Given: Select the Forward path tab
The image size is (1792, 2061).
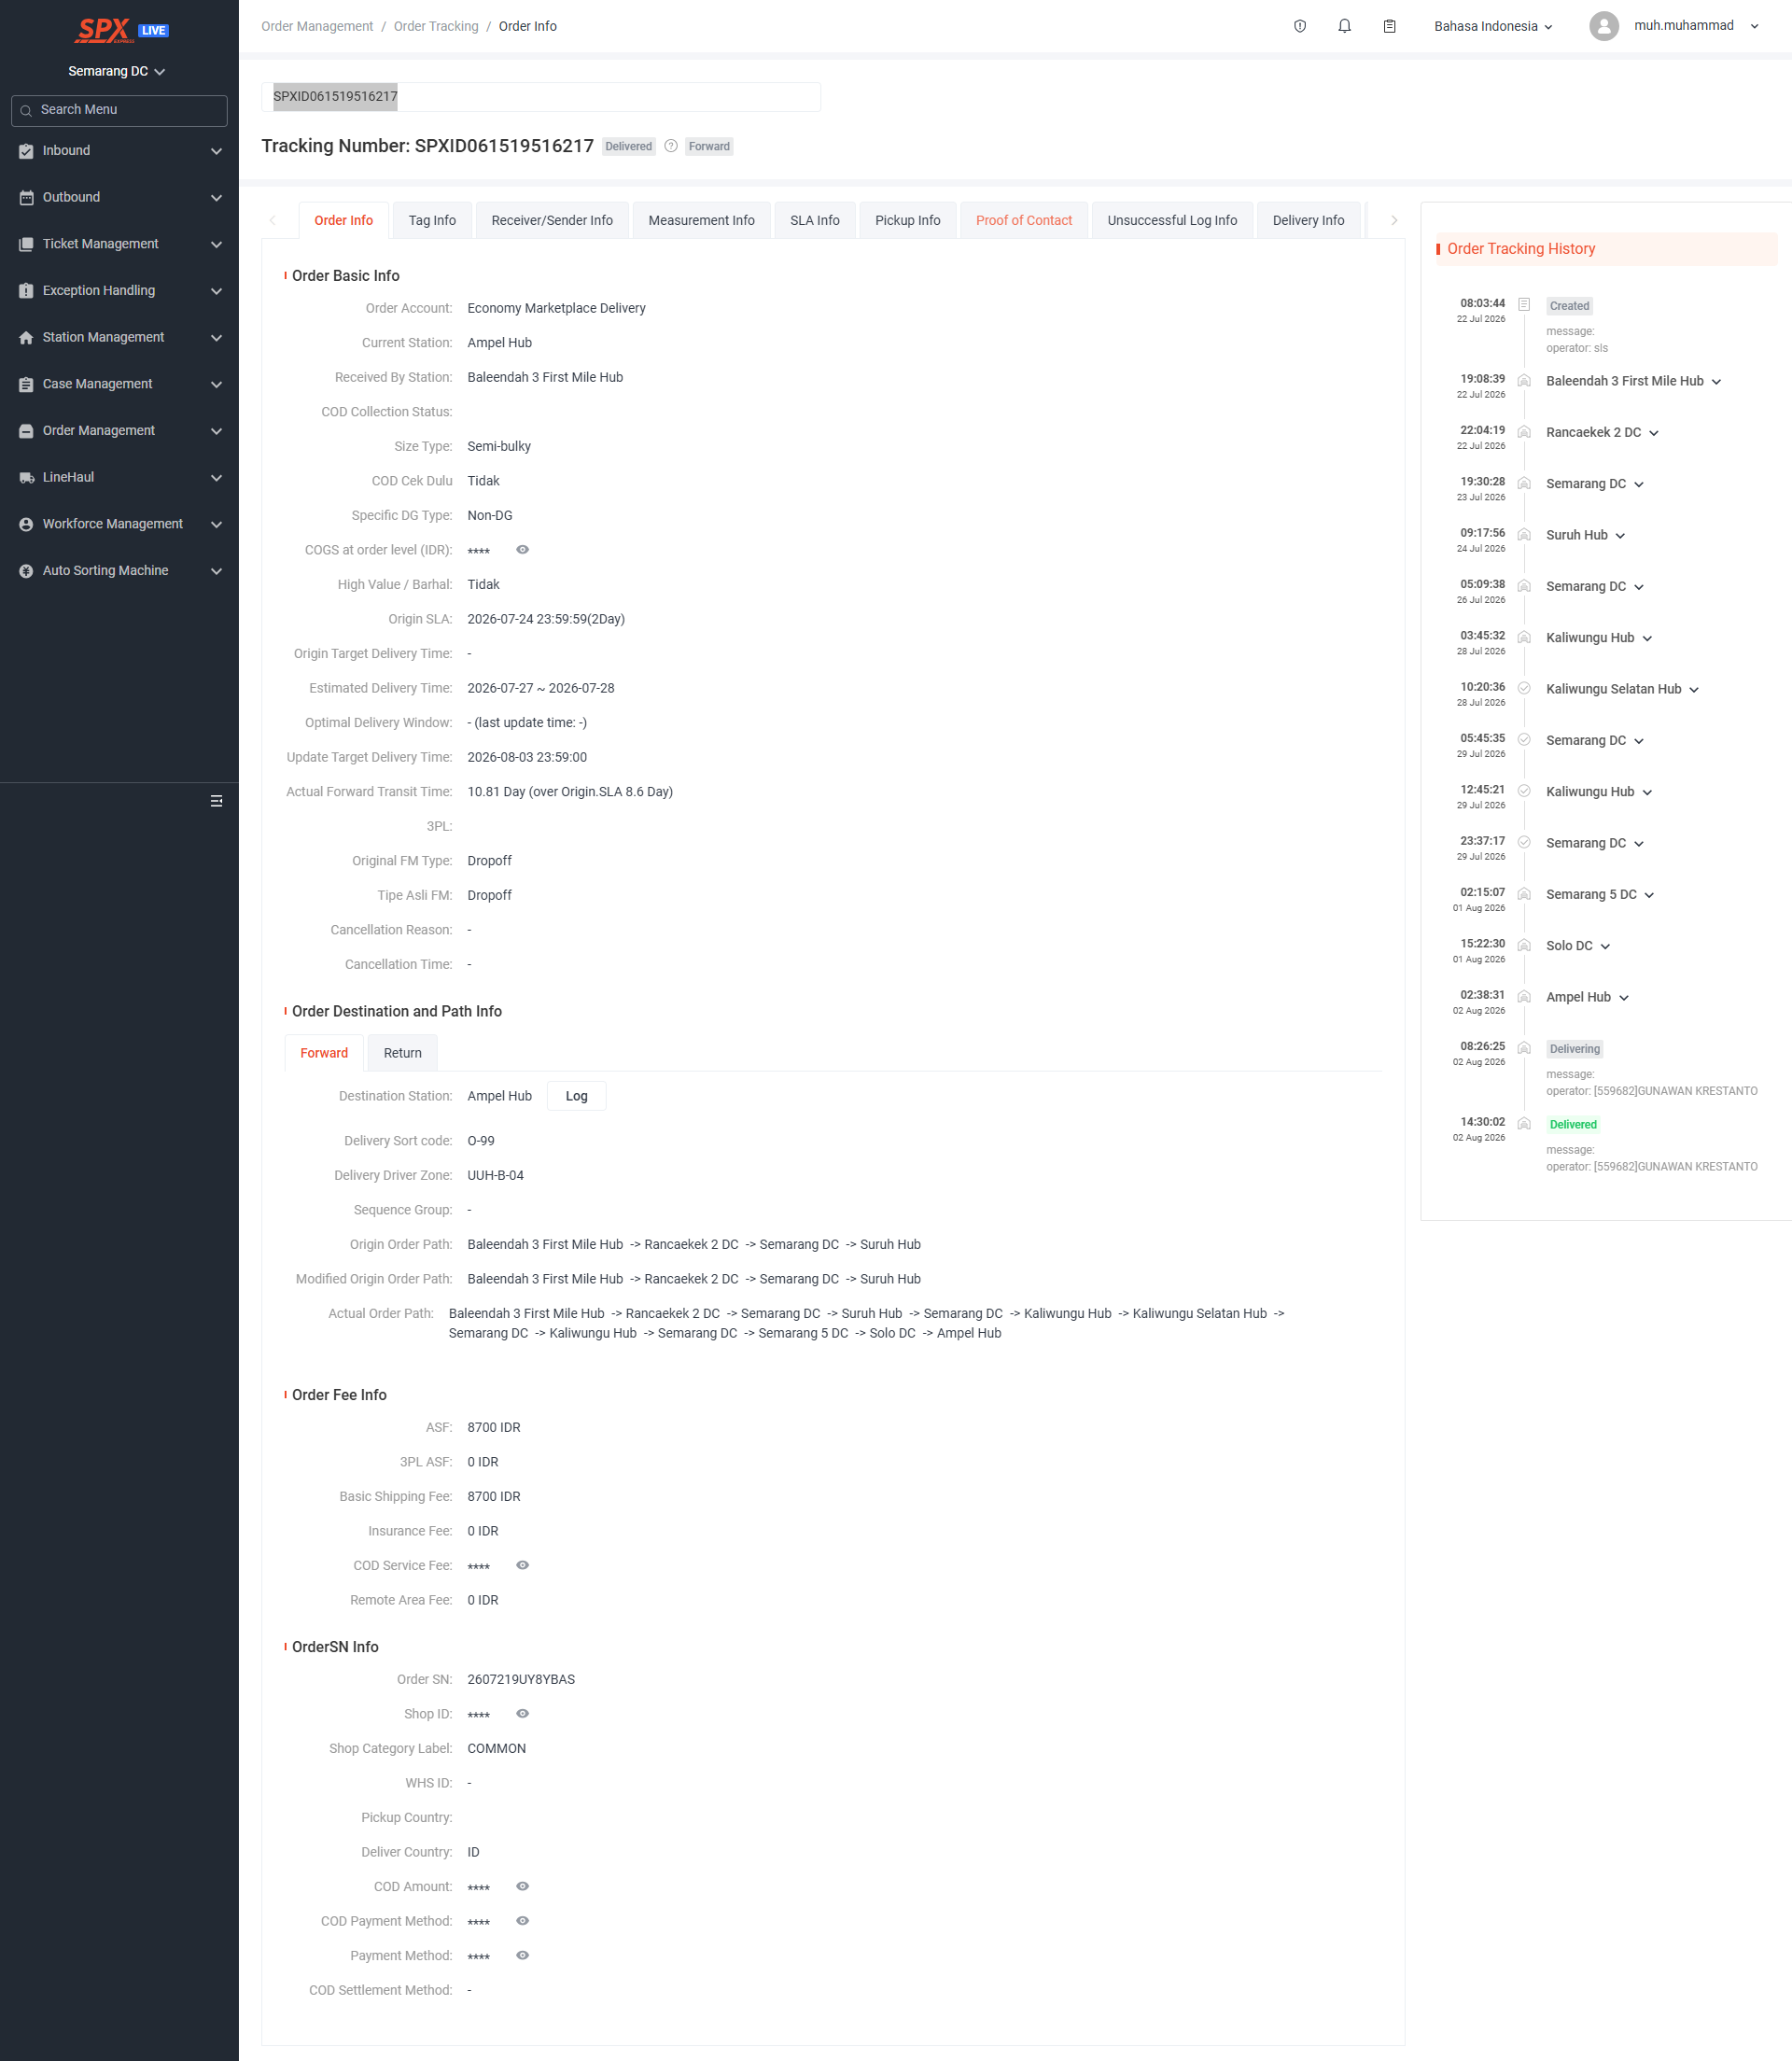Looking at the screenshot, I should [x=324, y=1053].
